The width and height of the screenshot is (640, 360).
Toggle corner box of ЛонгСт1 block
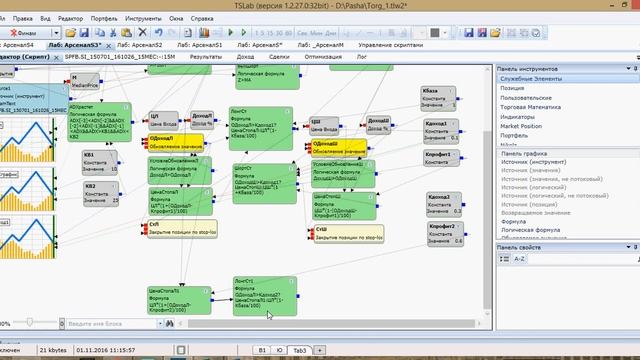[x=291, y=281]
